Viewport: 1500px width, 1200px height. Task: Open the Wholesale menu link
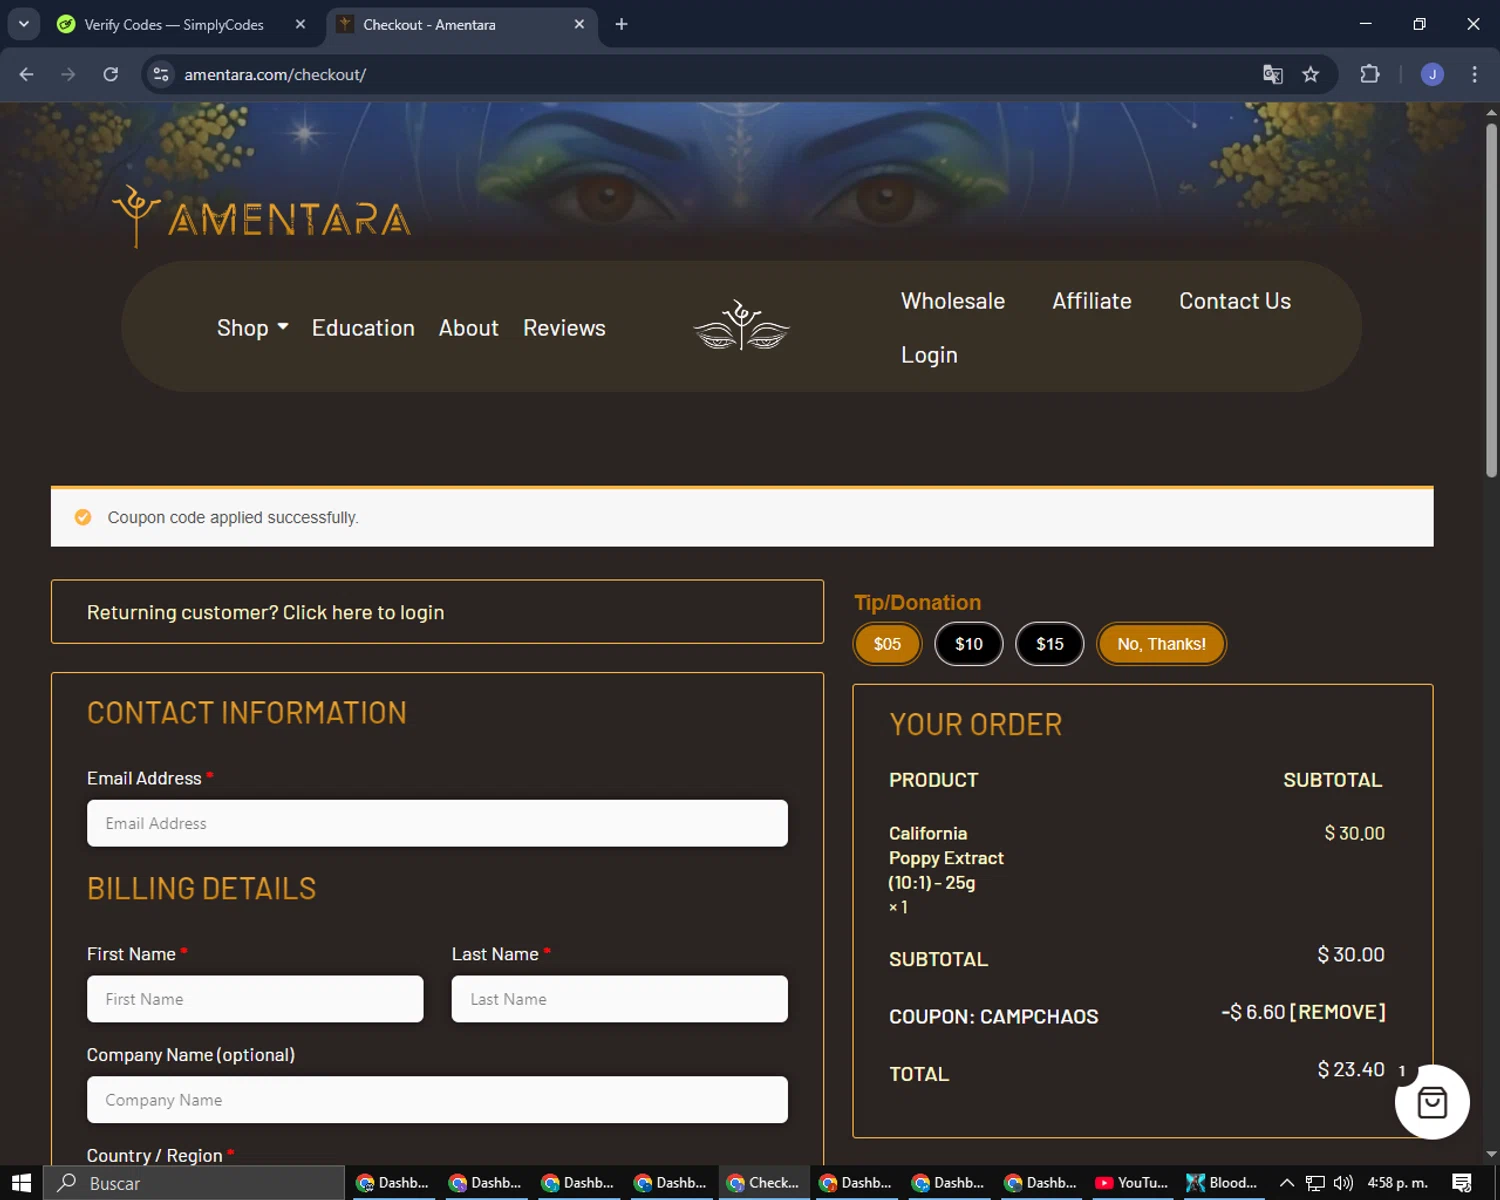(x=953, y=301)
